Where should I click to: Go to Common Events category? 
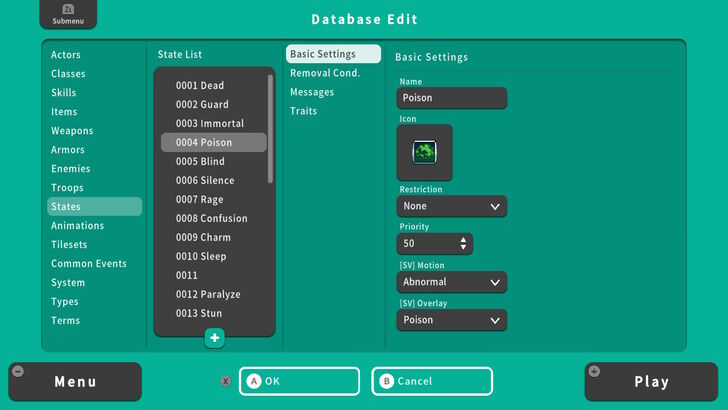(x=89, y=263)
